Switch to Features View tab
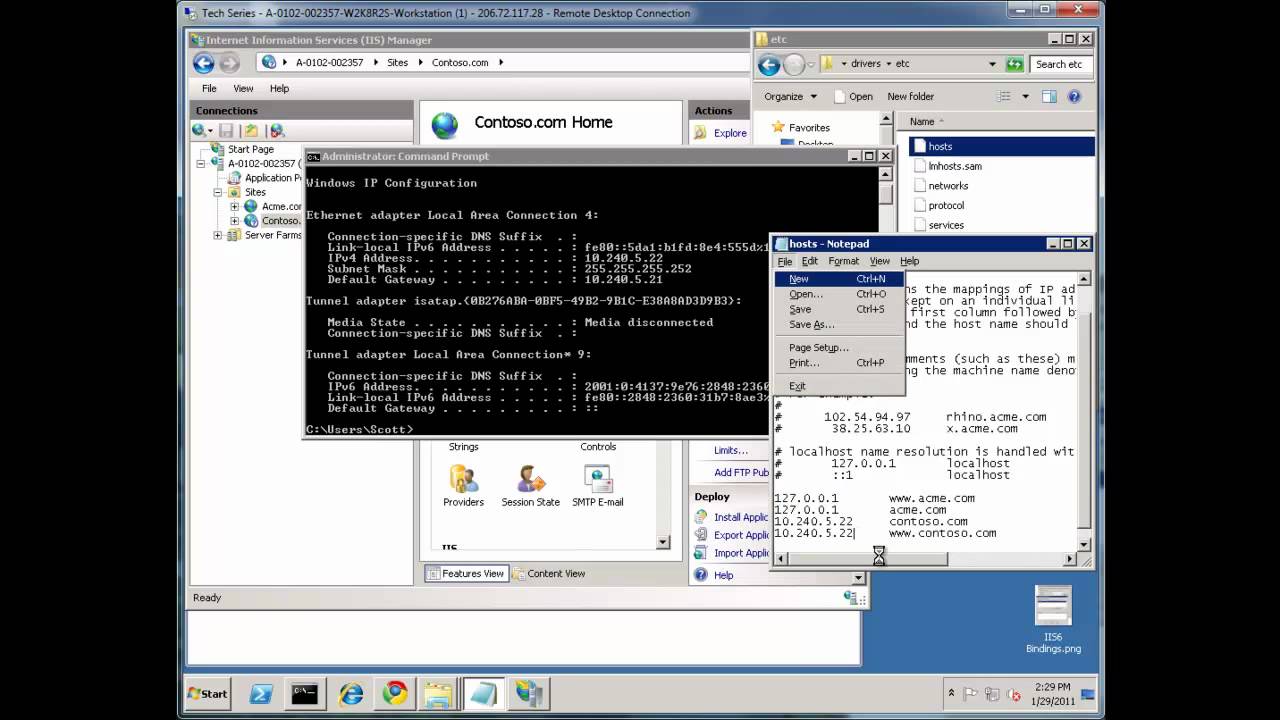 point(466,573)
